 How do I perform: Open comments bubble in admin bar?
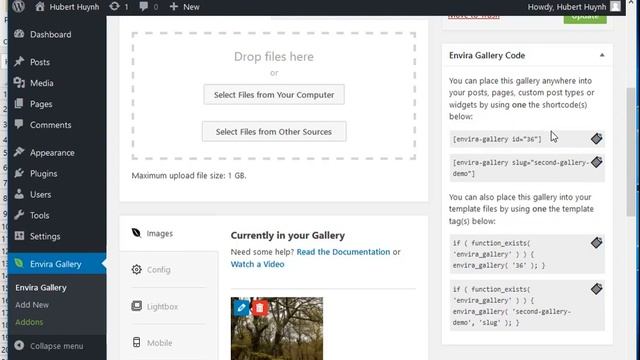(149, 7)
